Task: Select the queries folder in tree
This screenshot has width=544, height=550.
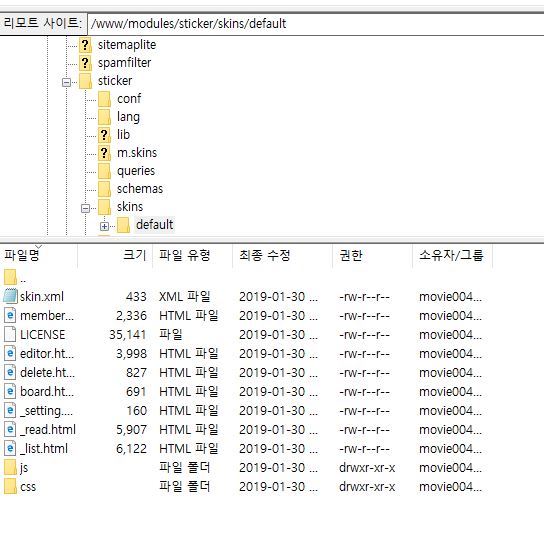Action: 136,171
